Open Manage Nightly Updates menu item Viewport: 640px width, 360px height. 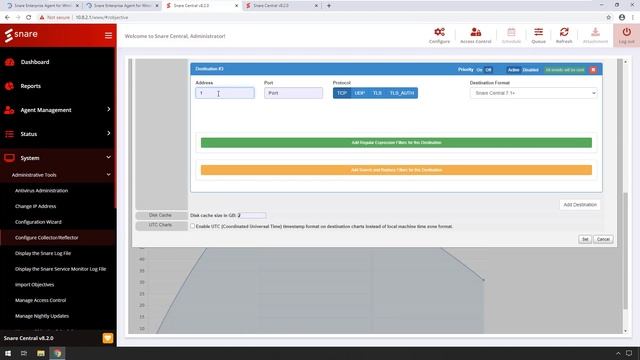[x=42, y=316]
